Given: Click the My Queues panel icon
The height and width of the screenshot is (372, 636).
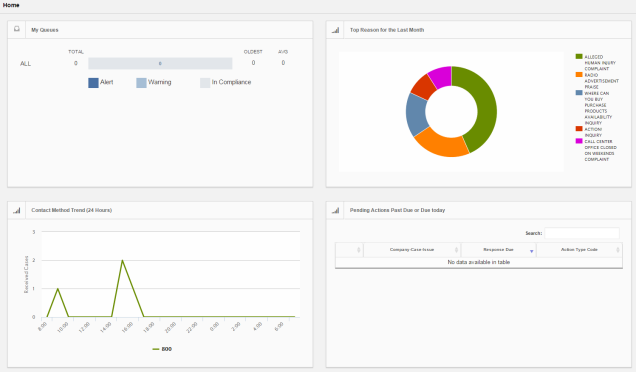Looking at the screenshot, I should pyautogui.click(x=17, y=29).
